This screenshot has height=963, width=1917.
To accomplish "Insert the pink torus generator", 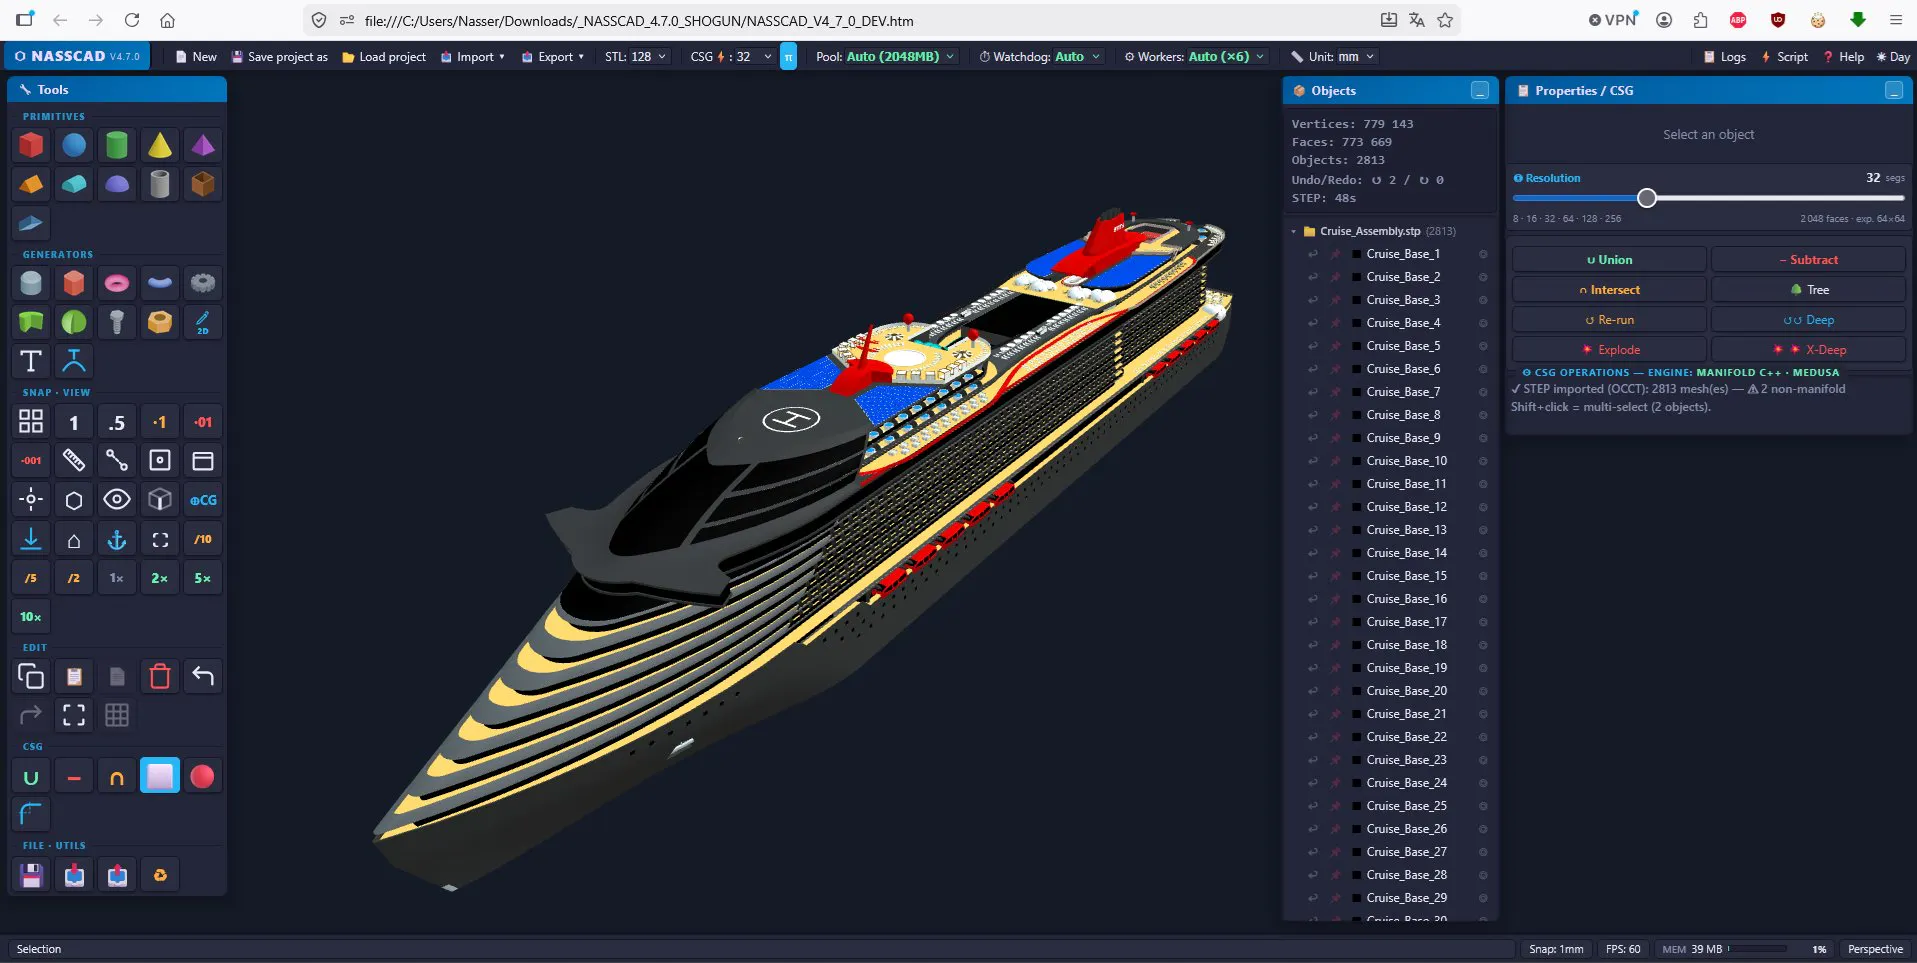I will coord(117,283).
